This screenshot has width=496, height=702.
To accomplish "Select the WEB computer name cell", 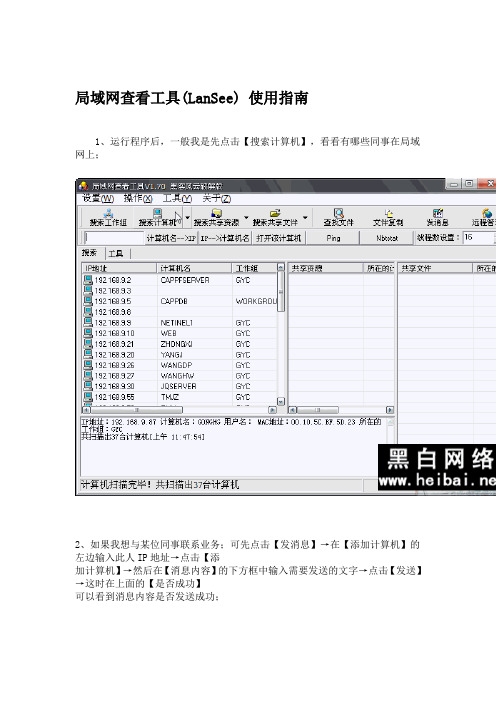I will click(168, 334).
